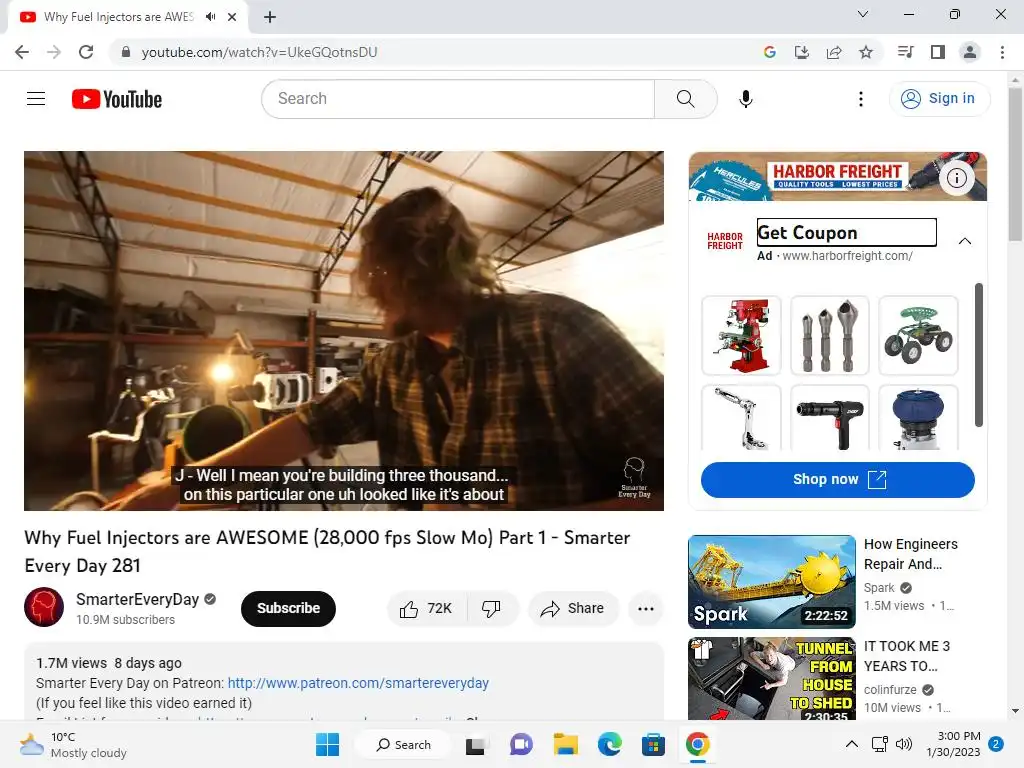Click the install app icon in address bar
1024x768 pixels.
[x=801, y=52]
